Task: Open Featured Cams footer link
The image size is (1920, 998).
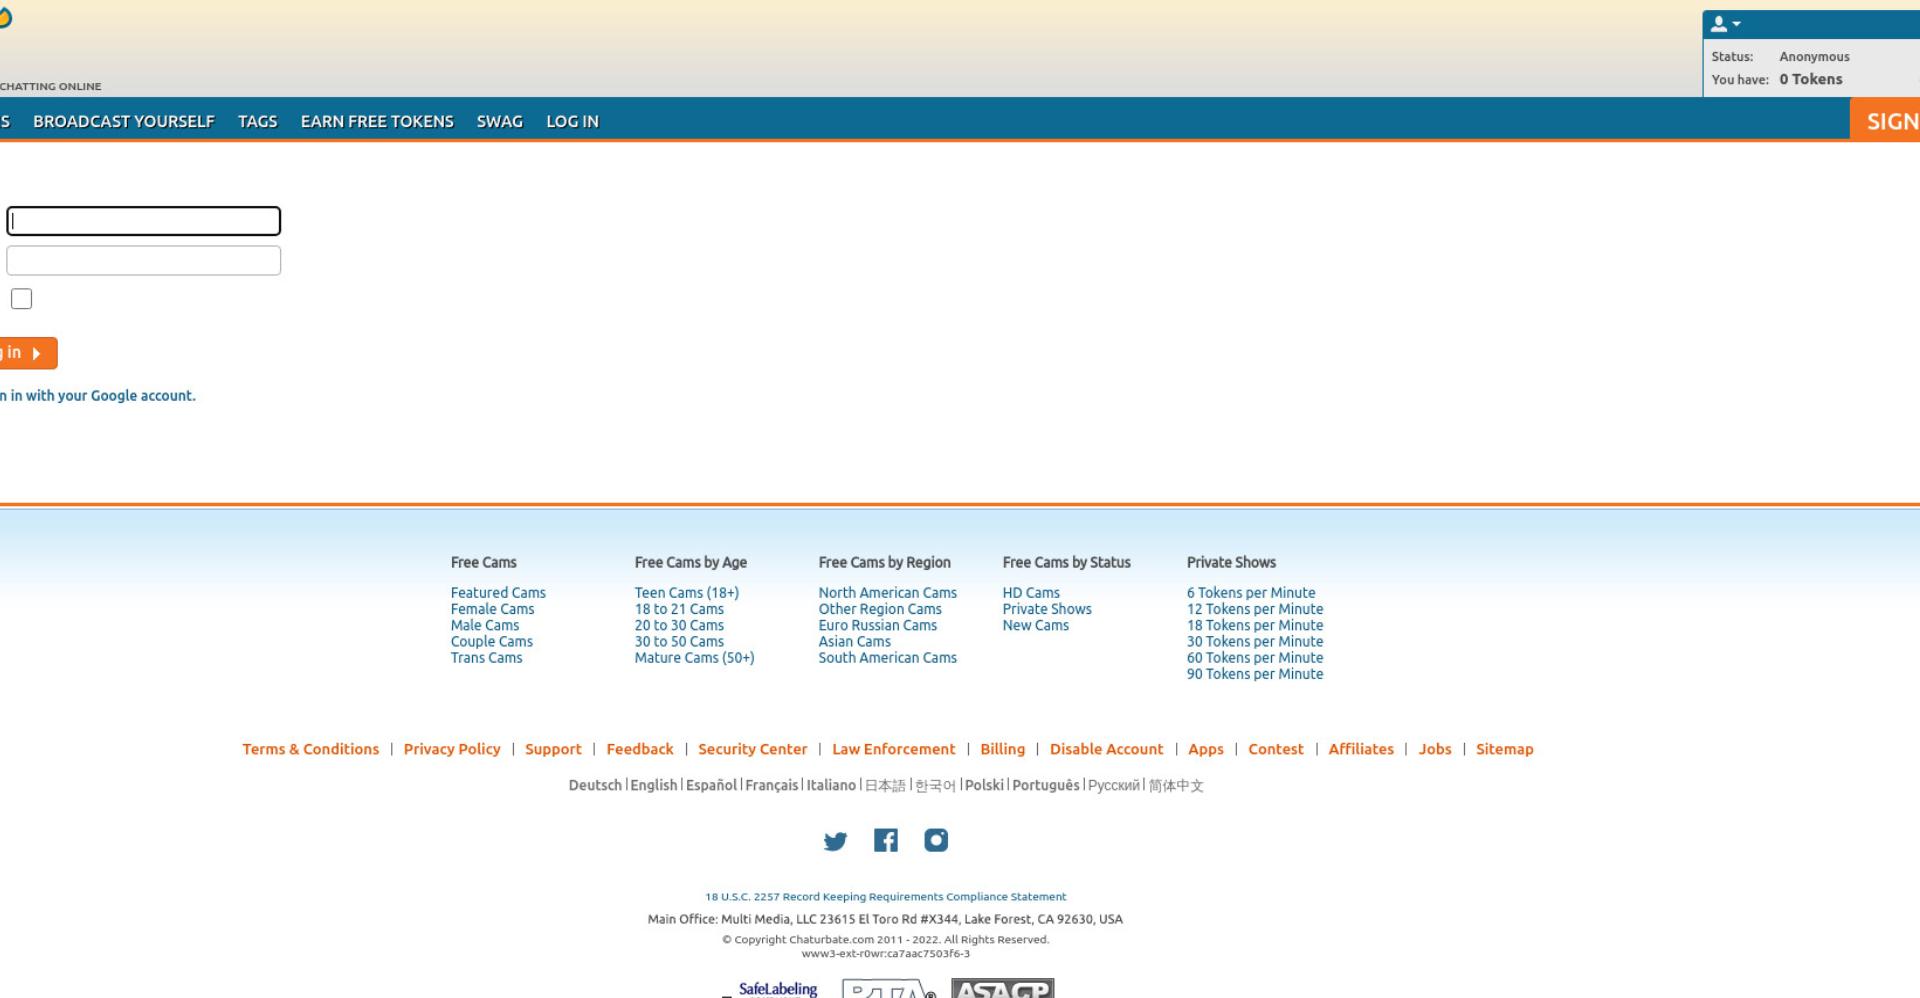Action: tap(498, 593)
